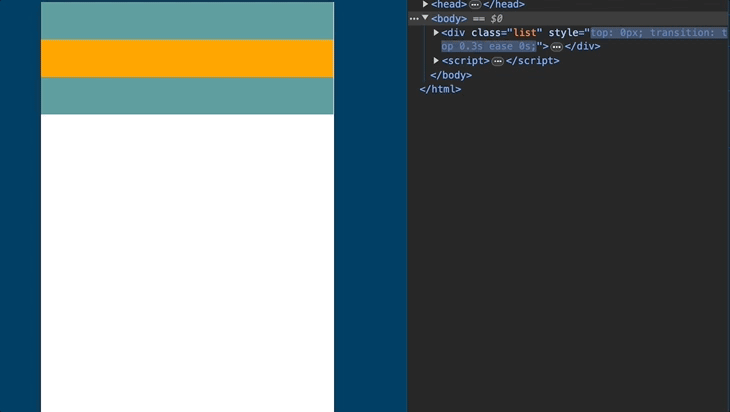Click the $0 console reference text
Viewport: 730px width, 412px height.
coord(496,19)
